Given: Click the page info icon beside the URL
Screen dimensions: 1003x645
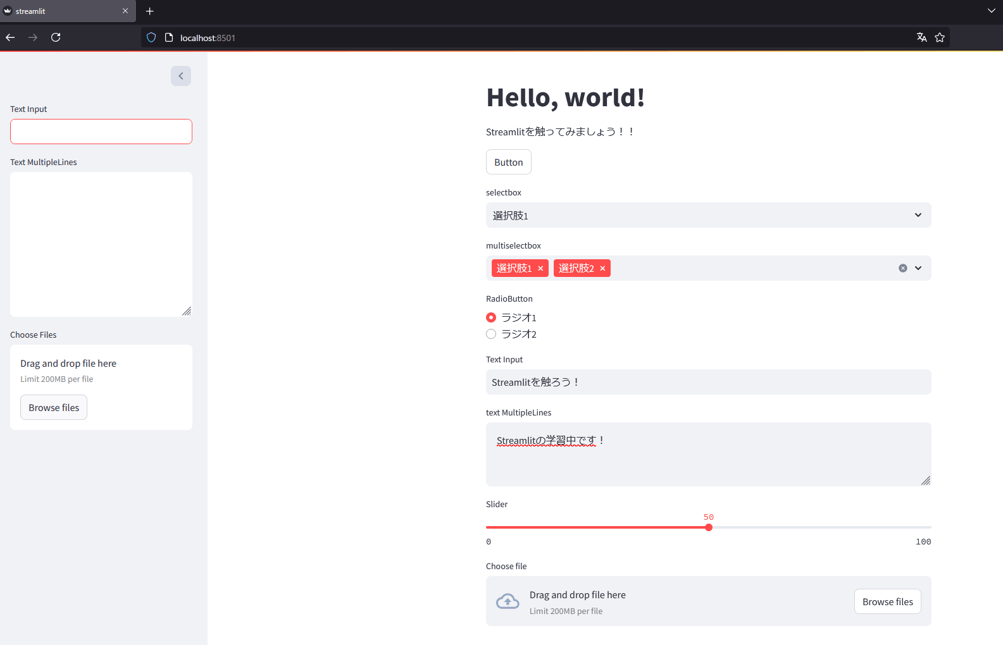Looking at the screenshot, I should [169, 38].
